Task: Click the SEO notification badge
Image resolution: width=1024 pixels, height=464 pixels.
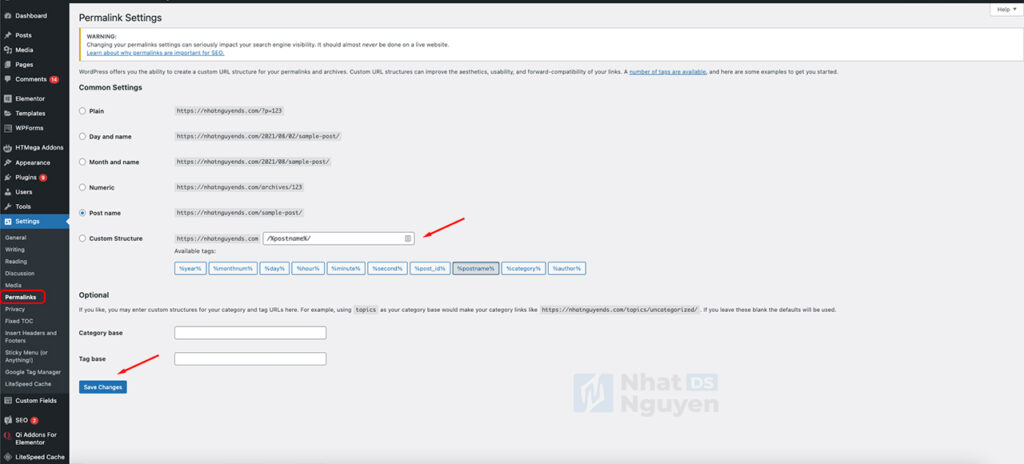Action: [35, 420]
